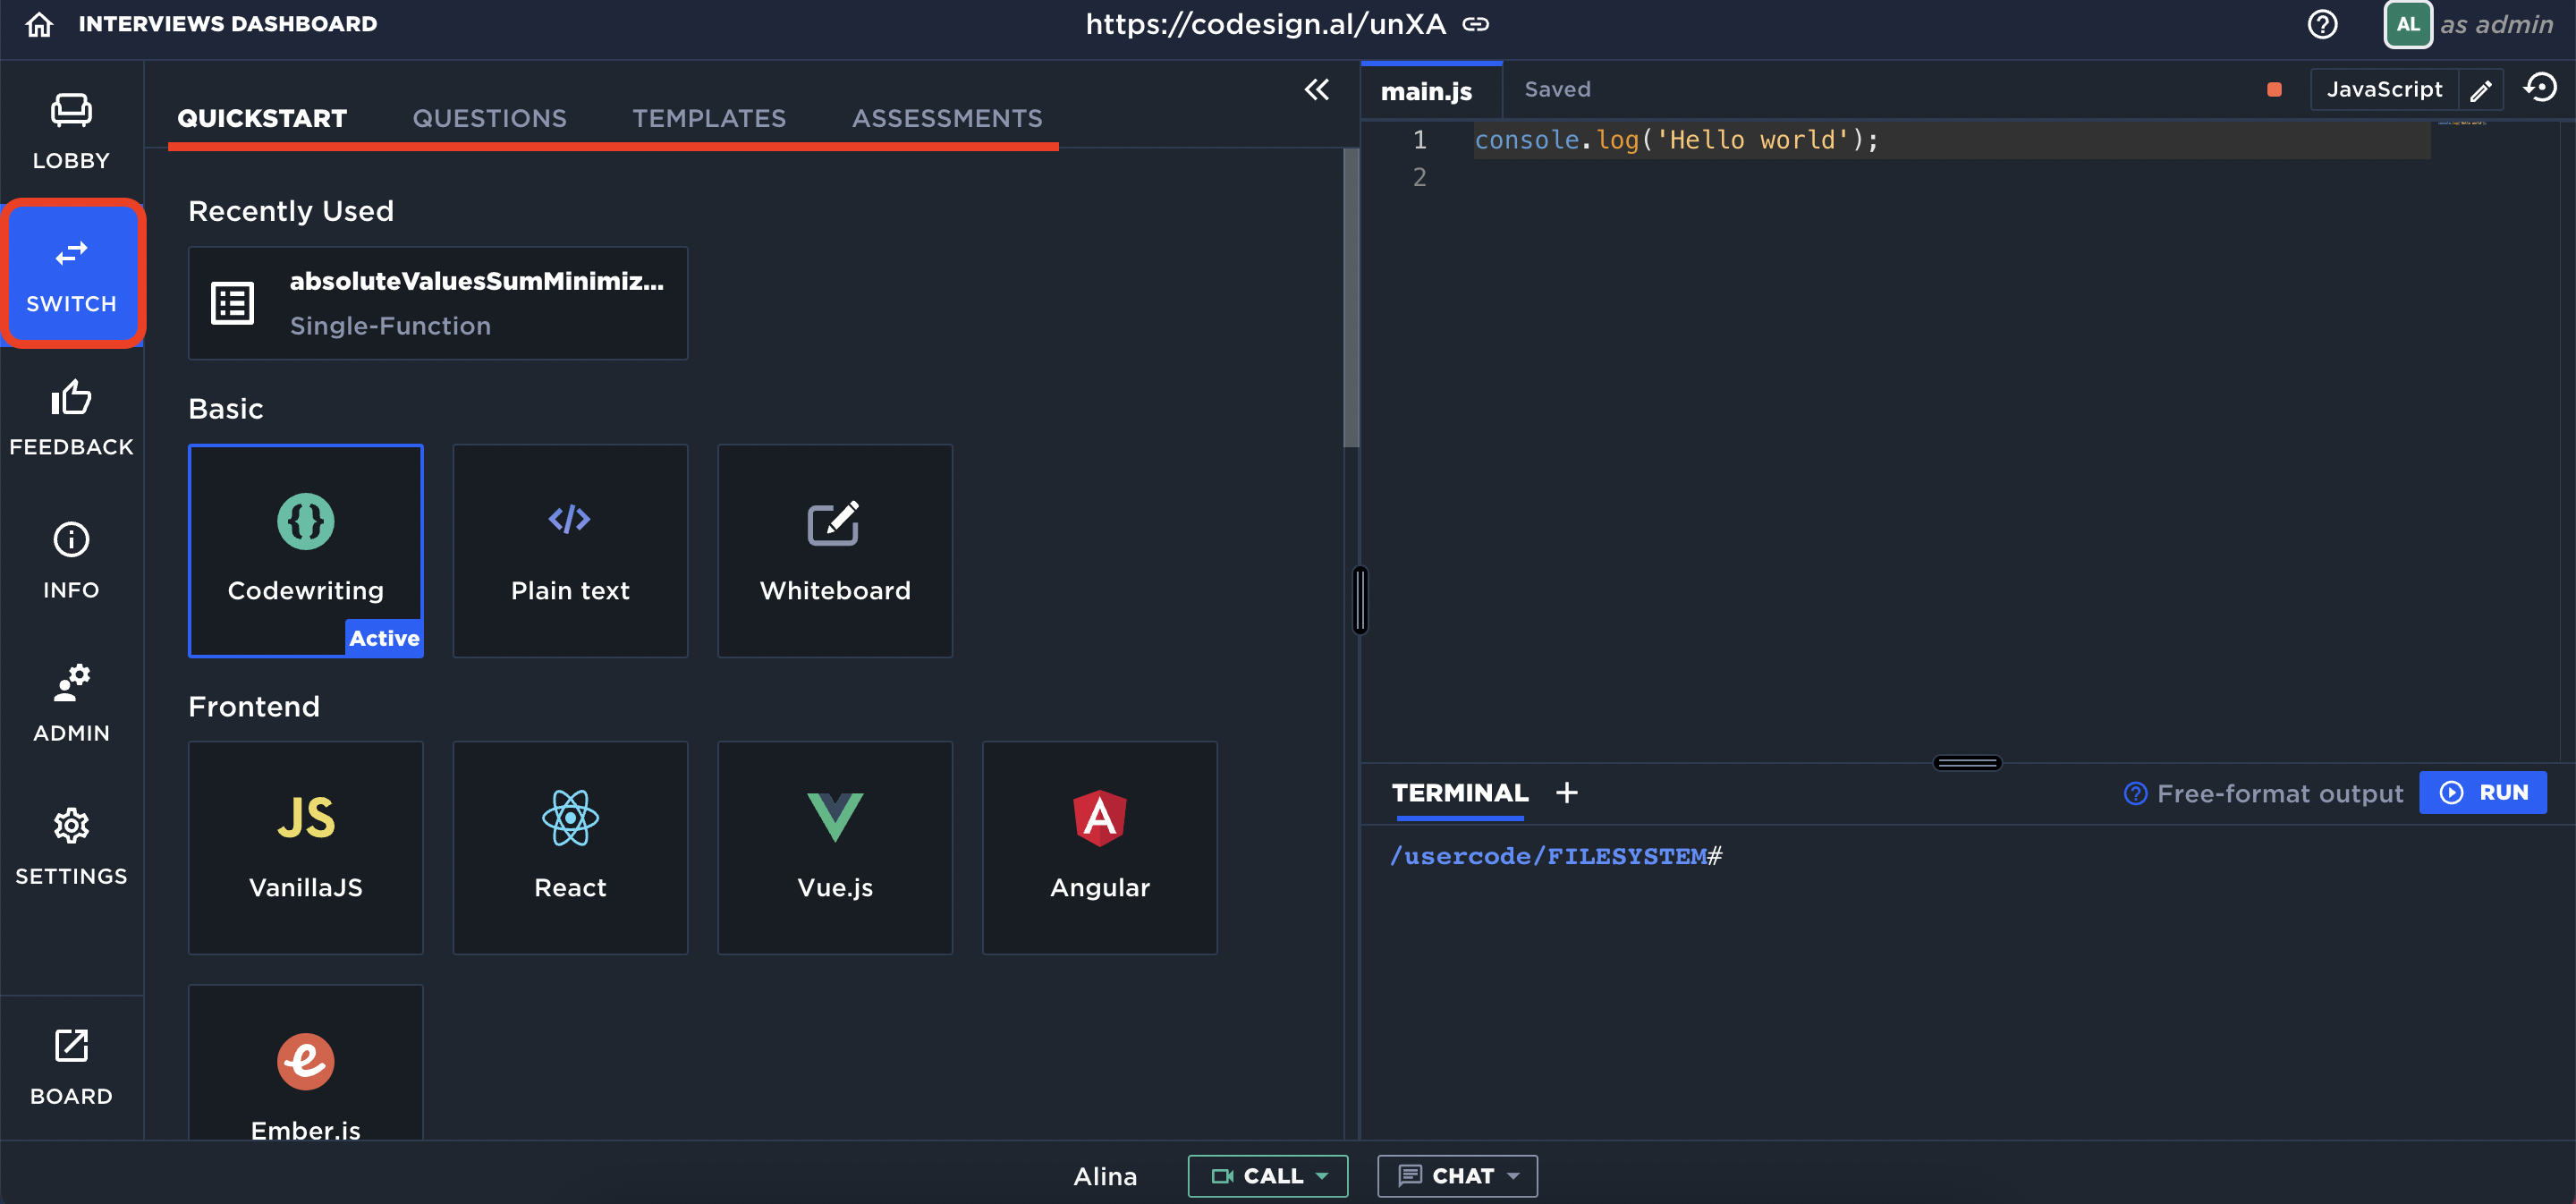Open the Feedback thumbs-up panel
The image size is (2576, 1204).
point(71,418)
